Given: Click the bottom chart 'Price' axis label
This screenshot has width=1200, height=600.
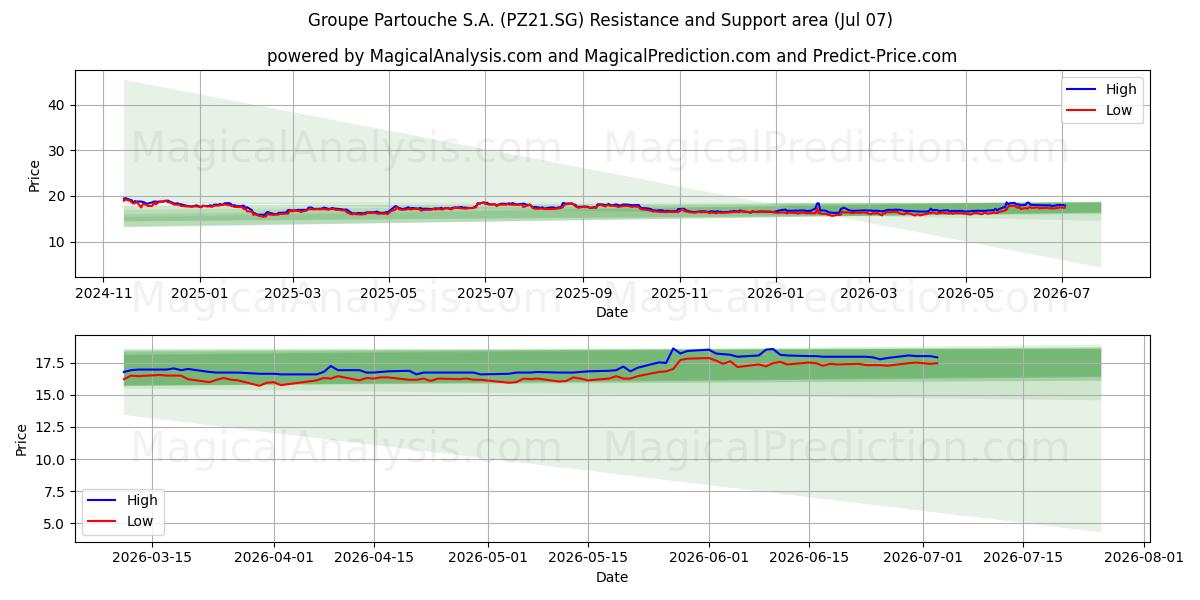Looking at the screenshot, I should point(22,439).
